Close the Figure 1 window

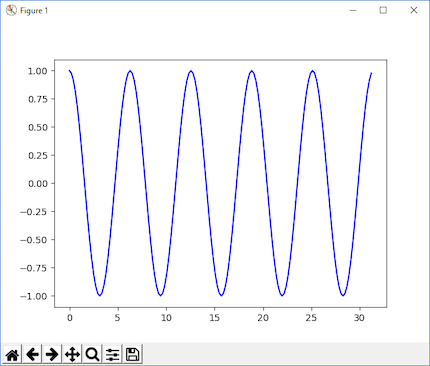(x=414, y=10)
